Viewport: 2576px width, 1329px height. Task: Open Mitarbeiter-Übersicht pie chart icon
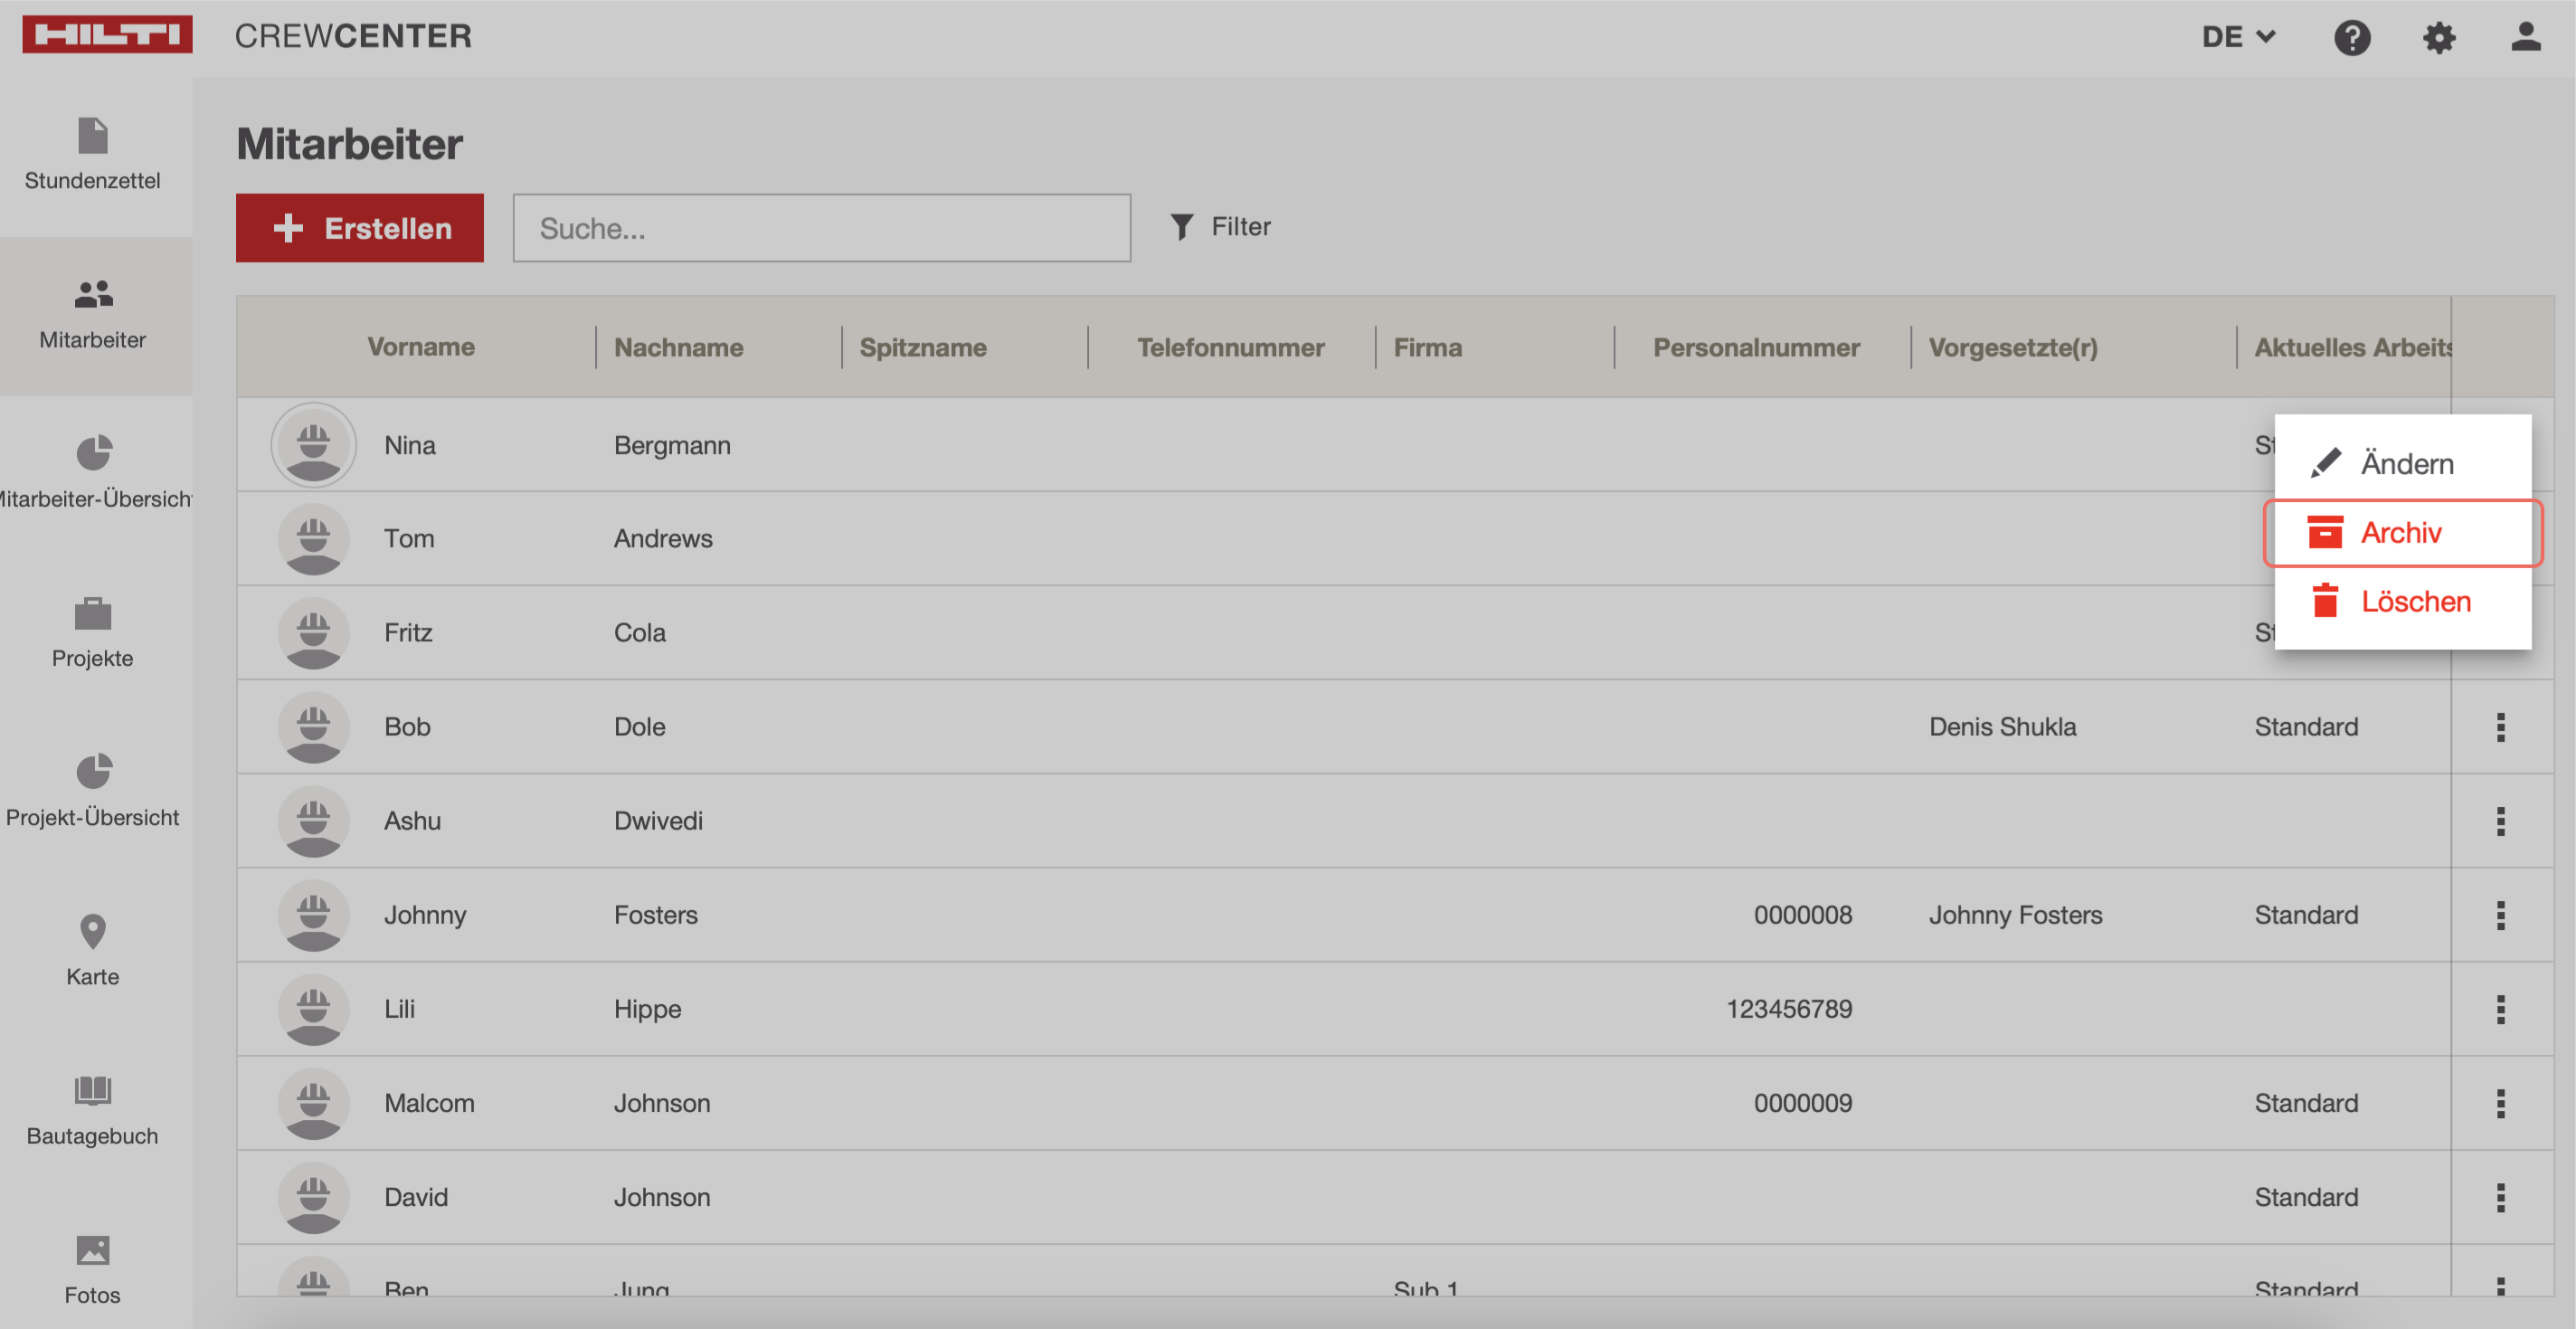coord(93,453)
